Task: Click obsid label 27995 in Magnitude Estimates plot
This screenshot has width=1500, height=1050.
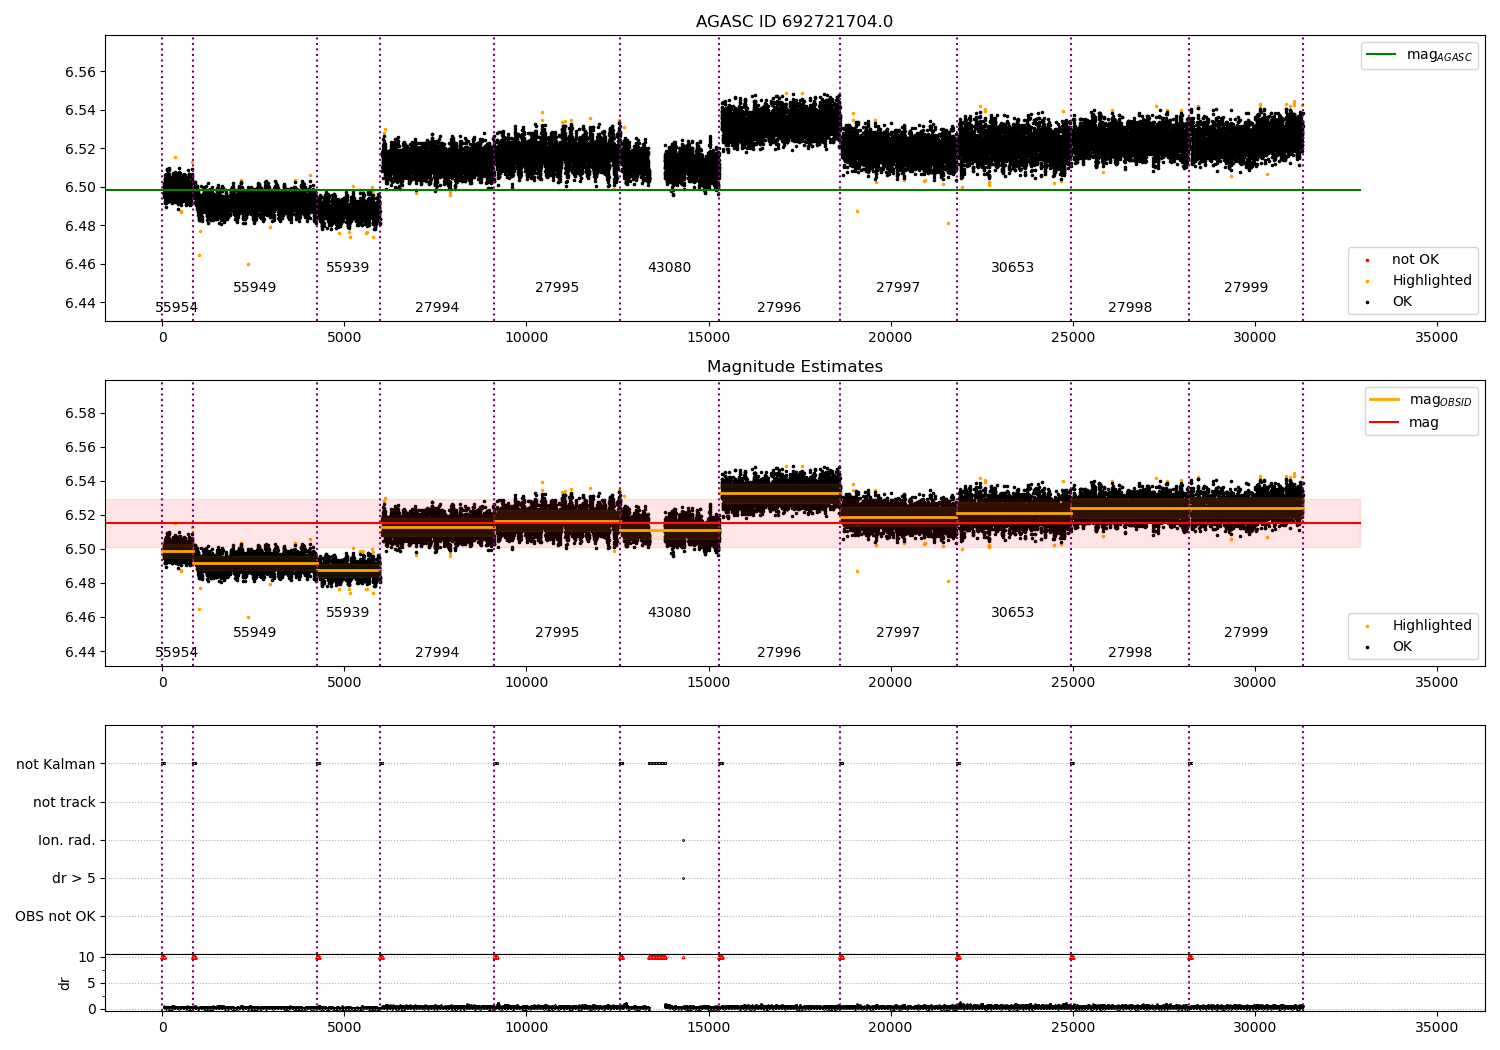Action: pos(557,633)
